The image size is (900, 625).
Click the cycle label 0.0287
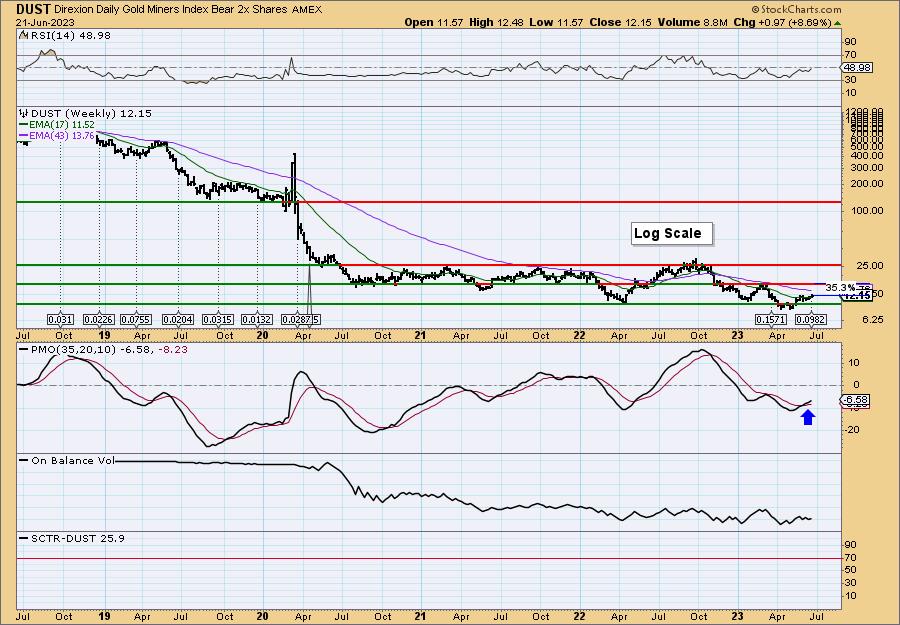coord(298,319)
